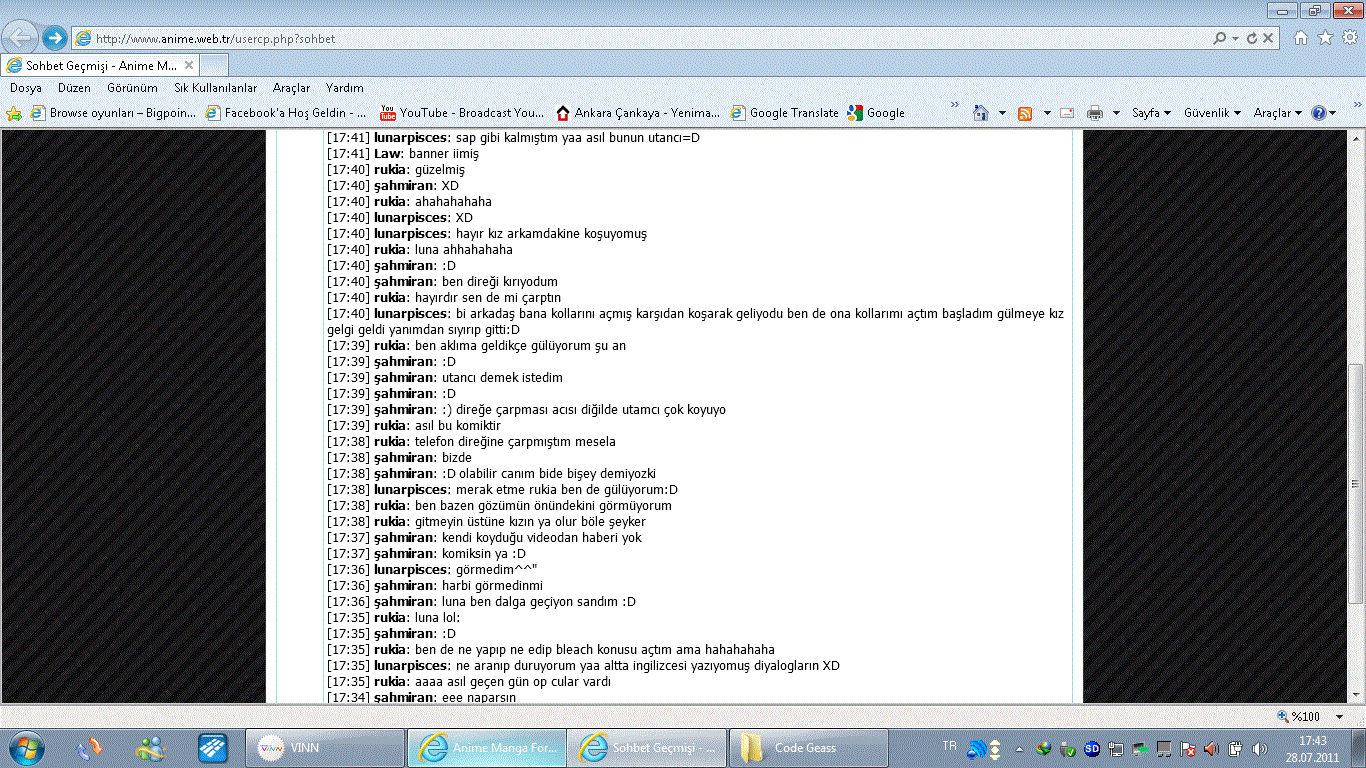Open the Güvenlik dropdown menu
The width and height of the screenshot is (1366, 768).
[1212, 113]
